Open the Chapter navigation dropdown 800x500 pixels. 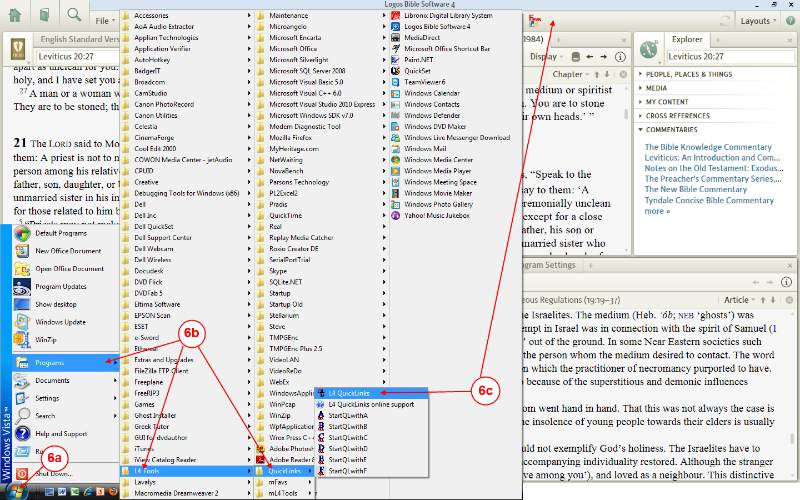570,74
